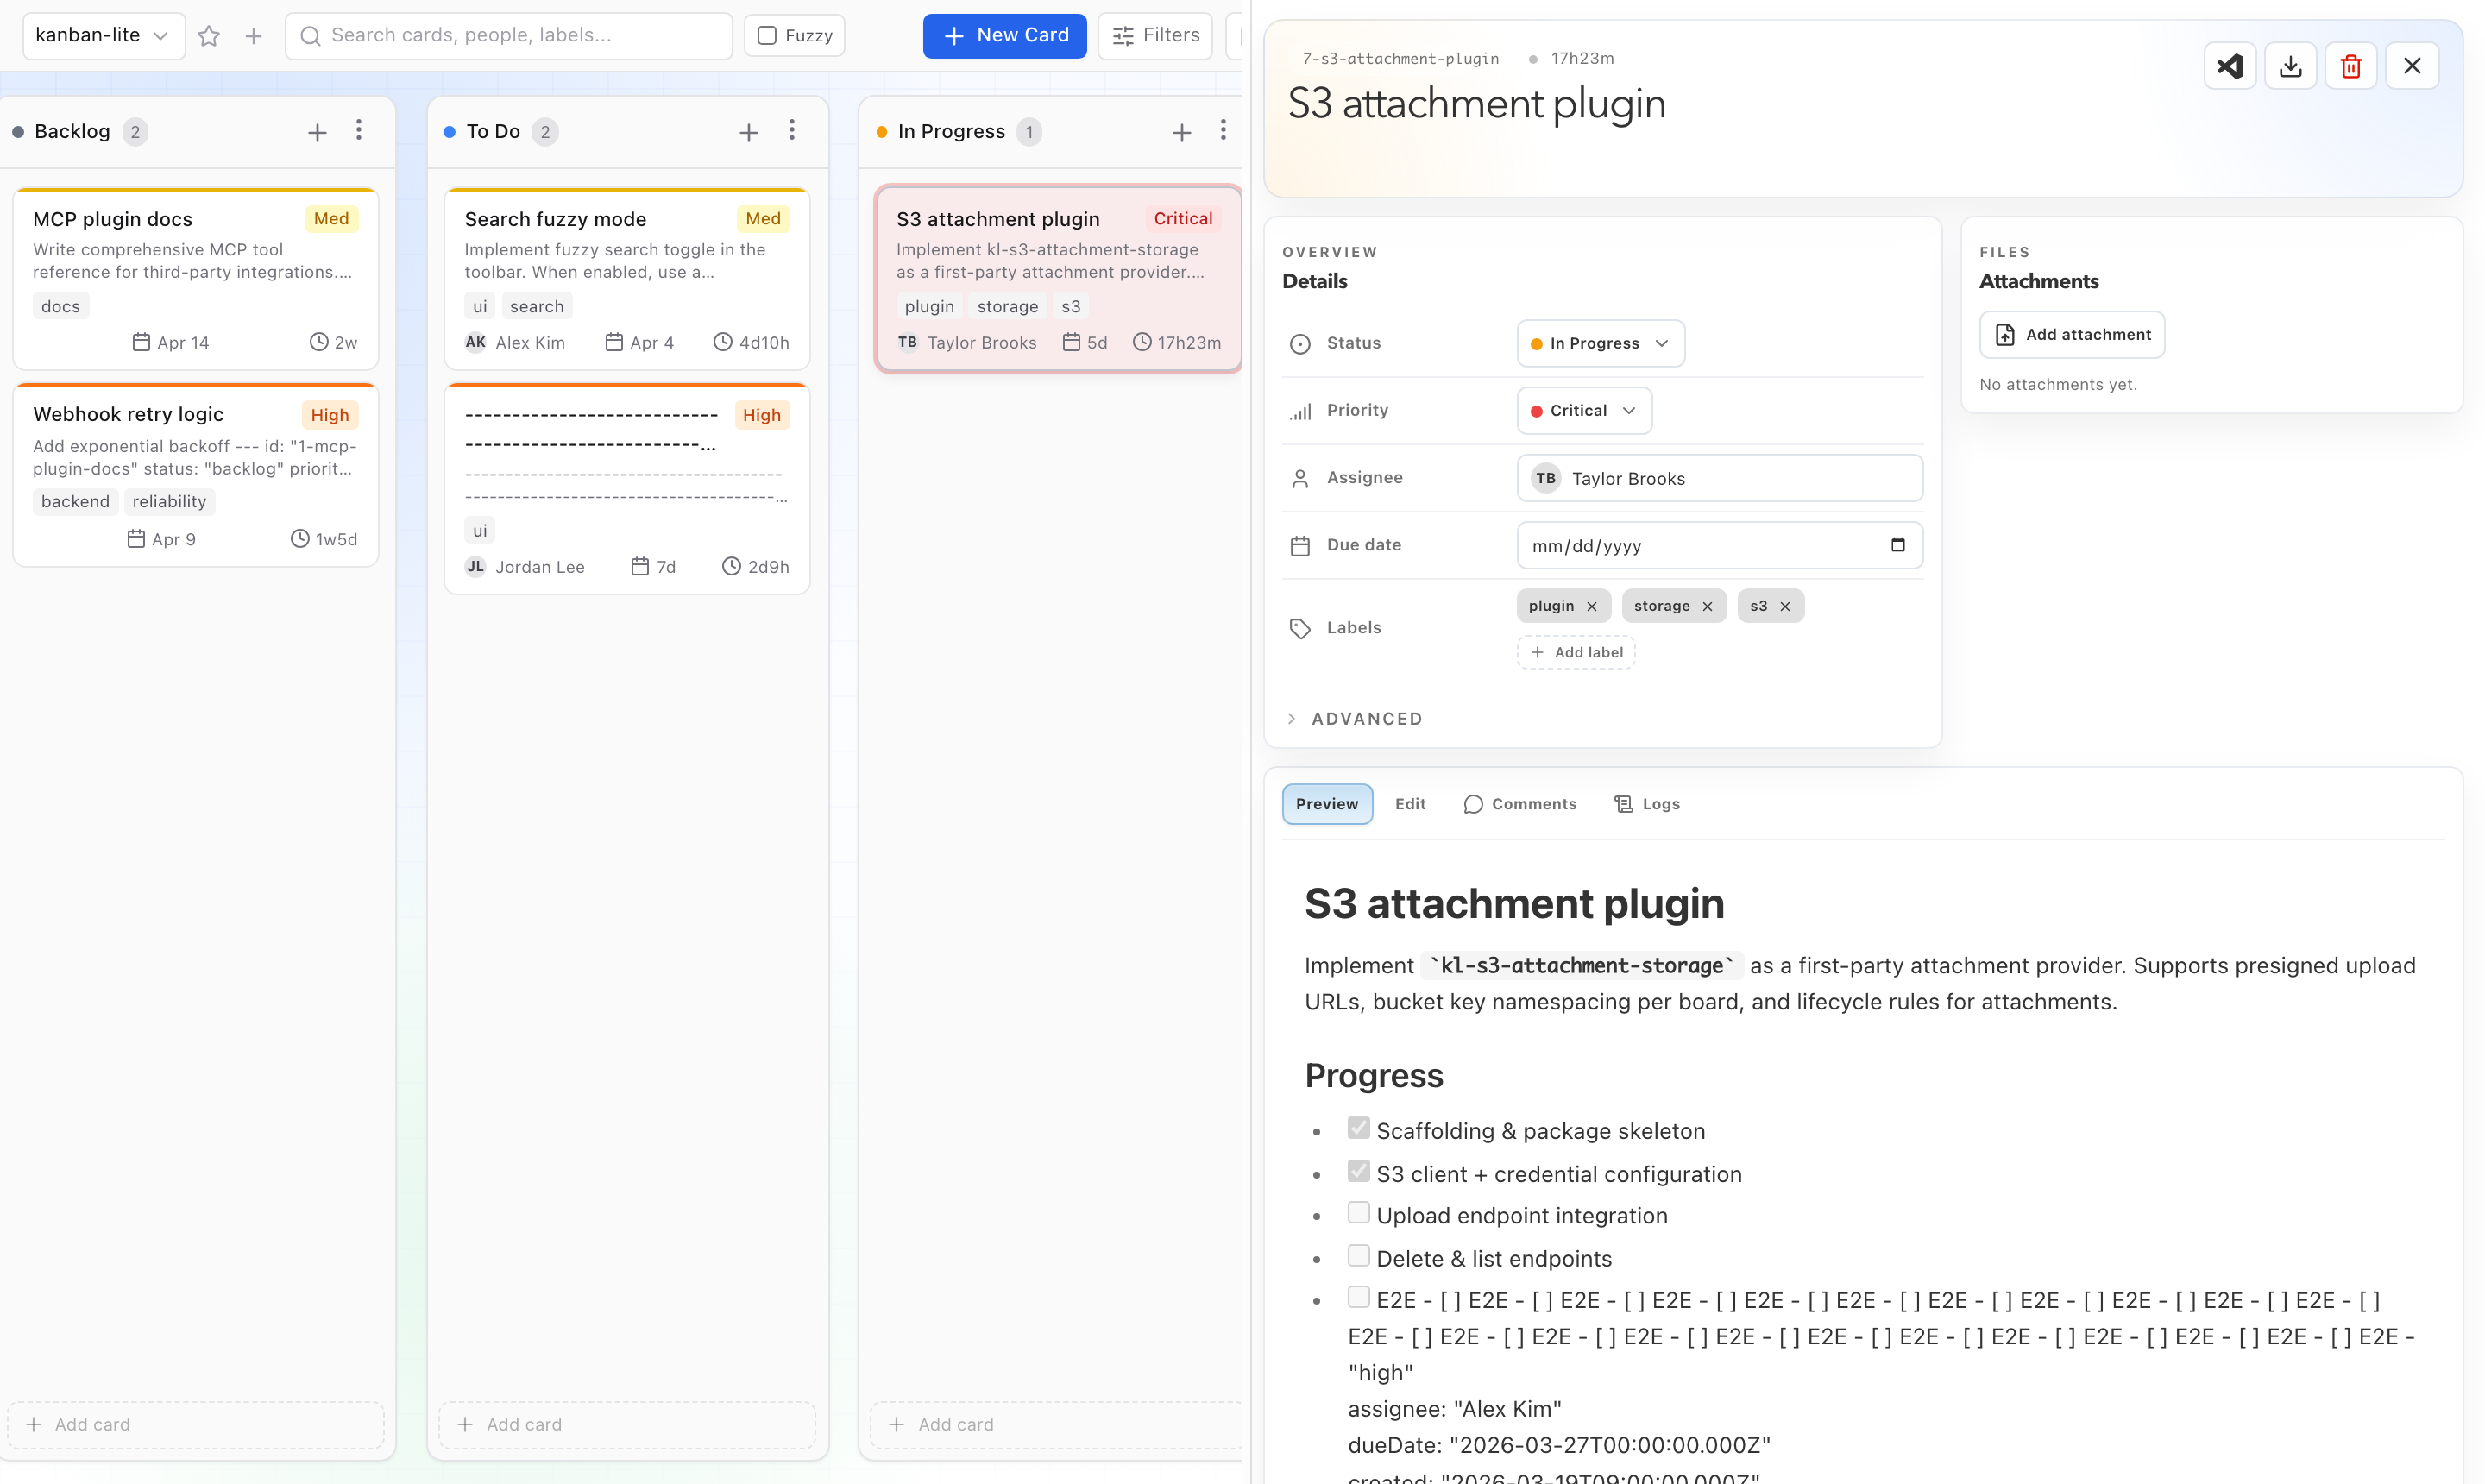Open the card in VS Code

coord(2229,65)
